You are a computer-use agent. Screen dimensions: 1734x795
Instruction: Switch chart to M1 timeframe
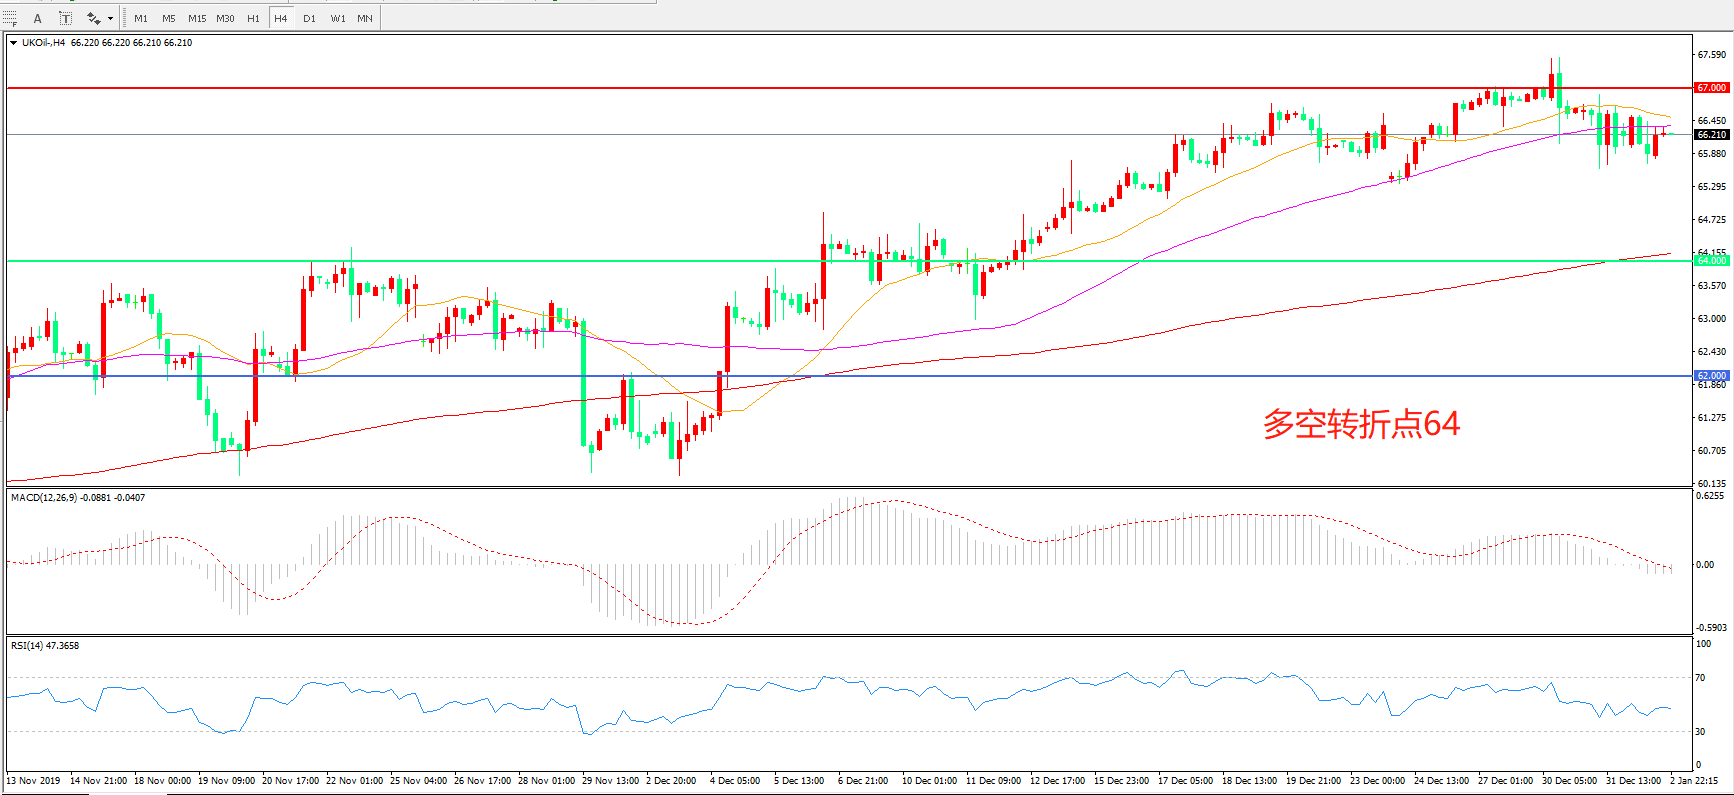[x=141, y=18]
